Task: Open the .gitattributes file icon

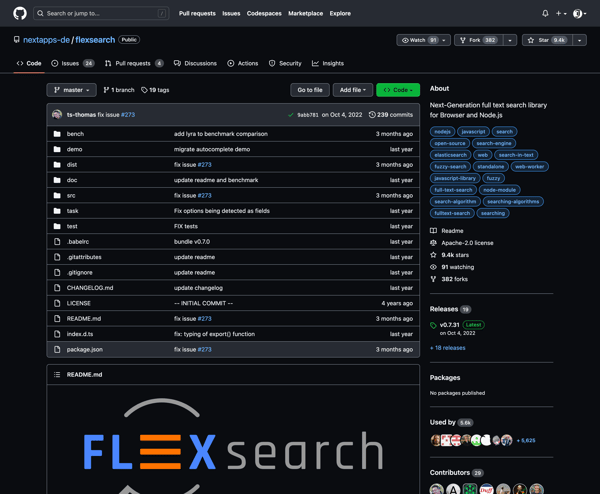Action: [57, 257]
